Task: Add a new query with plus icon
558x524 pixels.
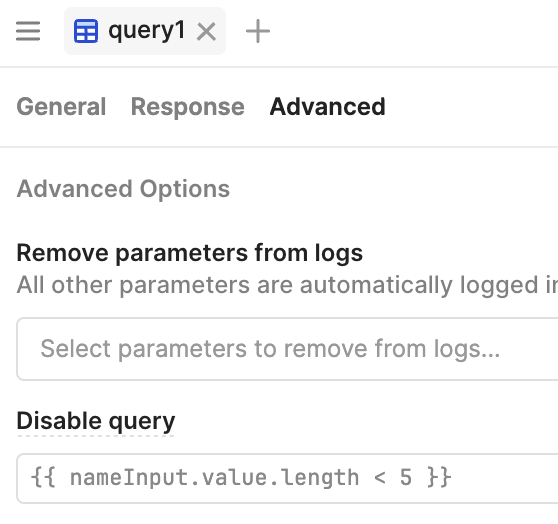Action: [x=258, y=31]
